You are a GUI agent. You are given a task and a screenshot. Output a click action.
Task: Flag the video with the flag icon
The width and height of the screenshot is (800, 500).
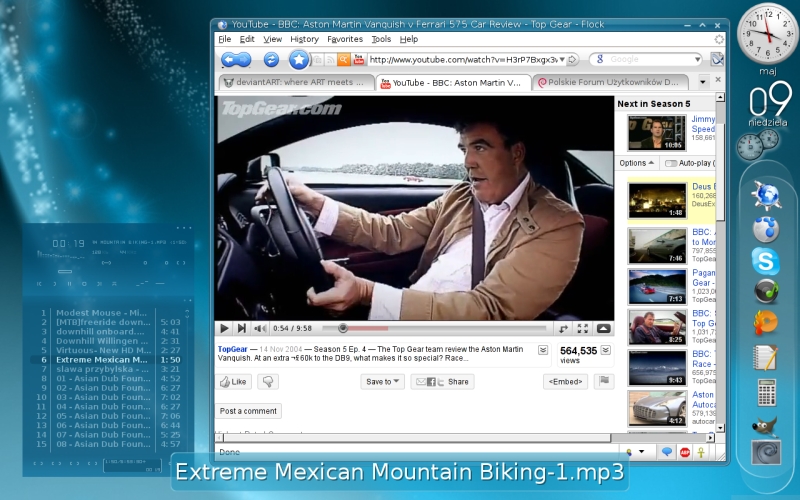coord(604,381)
